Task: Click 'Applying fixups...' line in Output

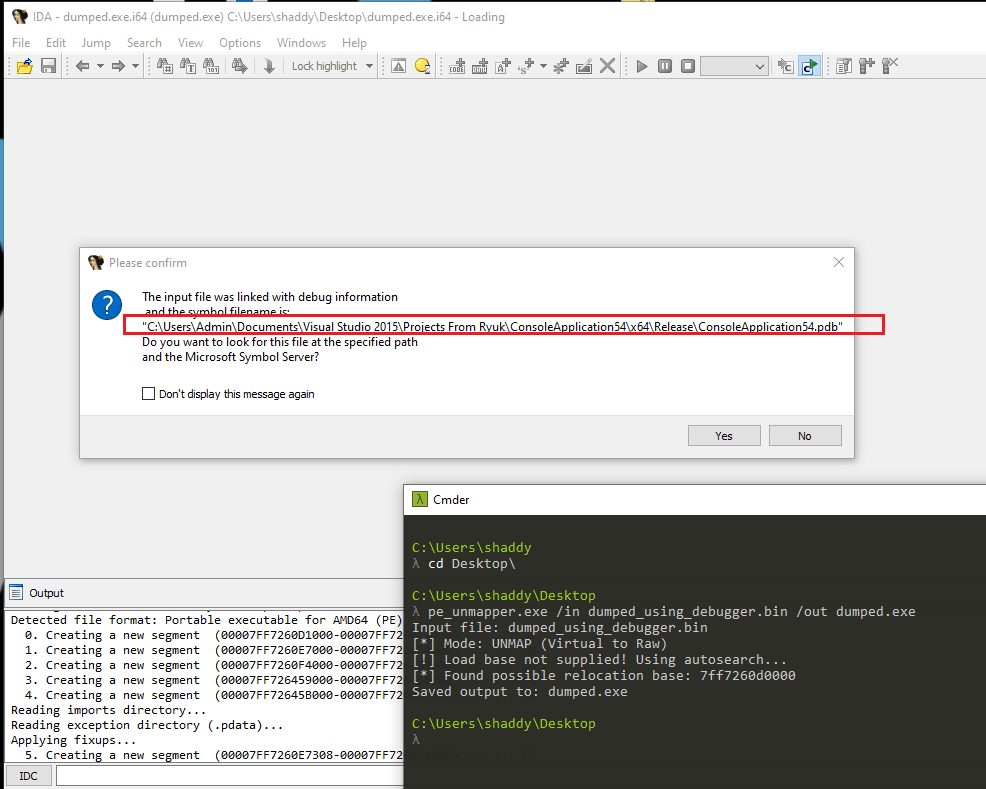Action: tap(74, 740)
